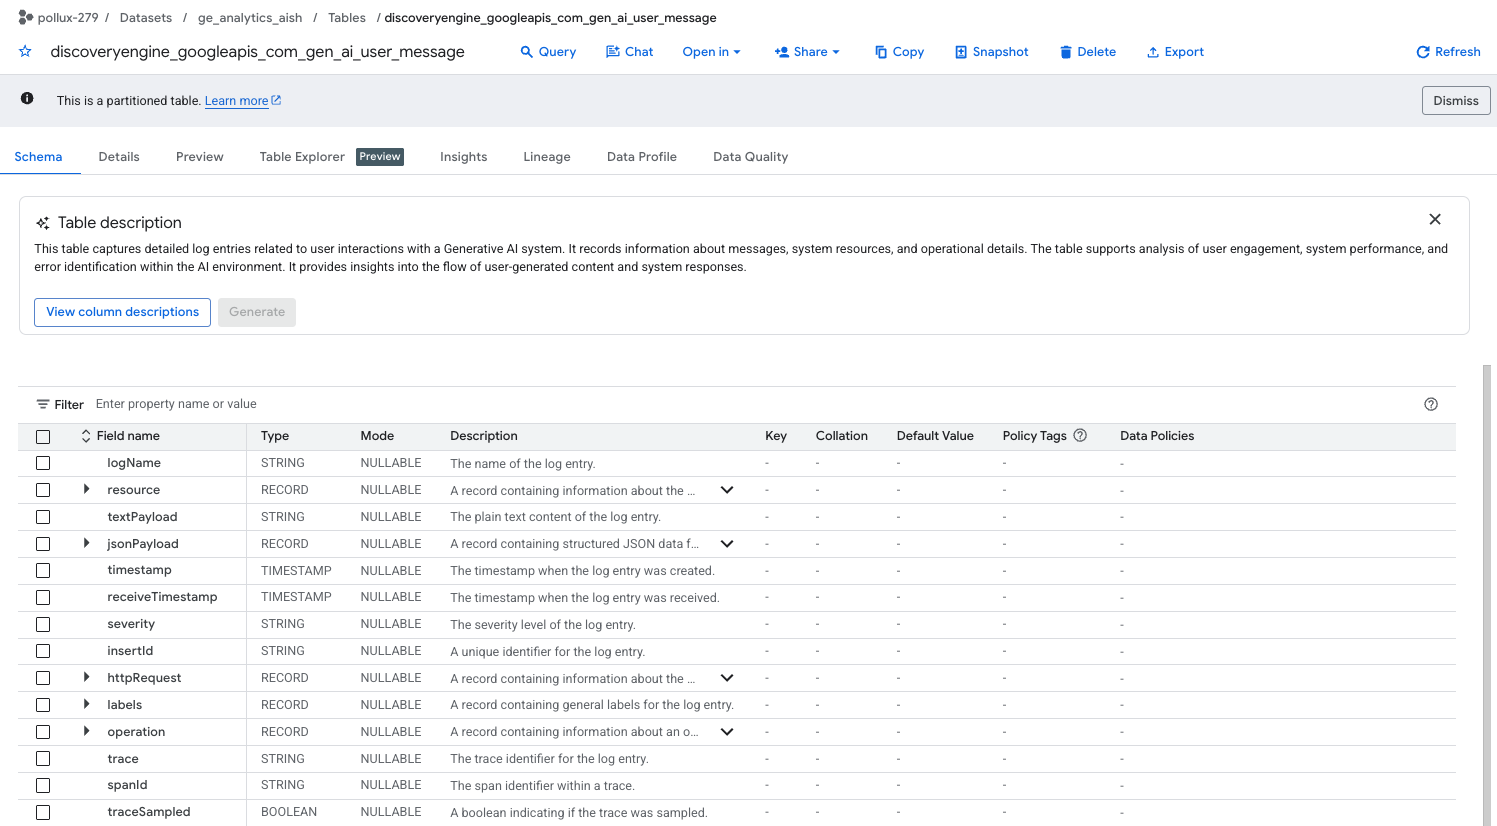This screenshot has width=1497, height=826.
Task: Click the info icon in partition banner
Action: coord(27,99)
